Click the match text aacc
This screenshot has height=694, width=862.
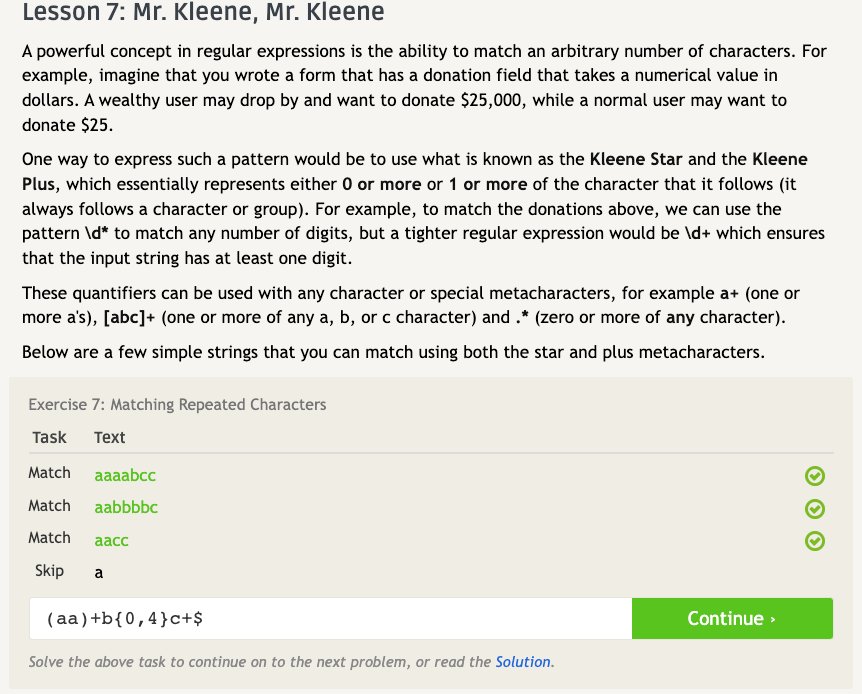click(x=111, y=540)
